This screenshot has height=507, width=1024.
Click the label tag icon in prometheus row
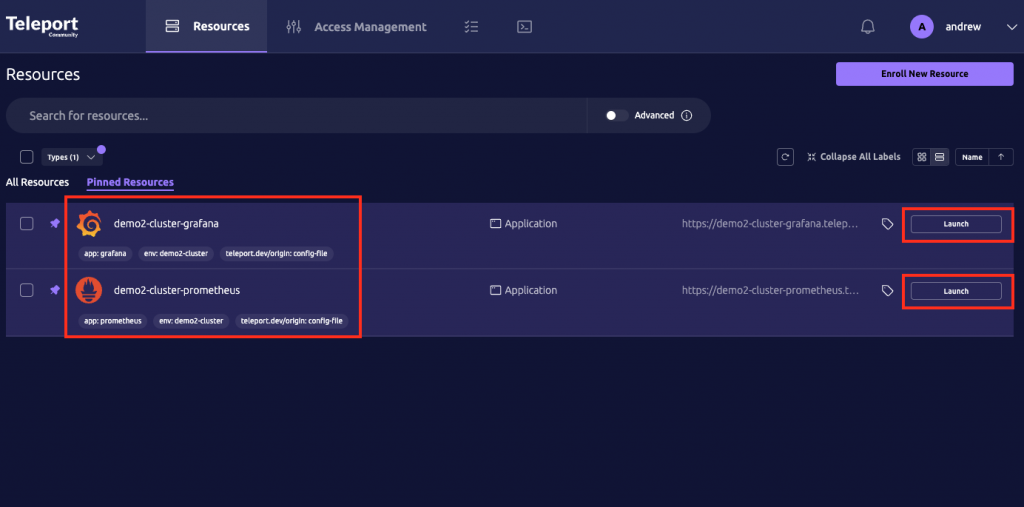[888, 291]
